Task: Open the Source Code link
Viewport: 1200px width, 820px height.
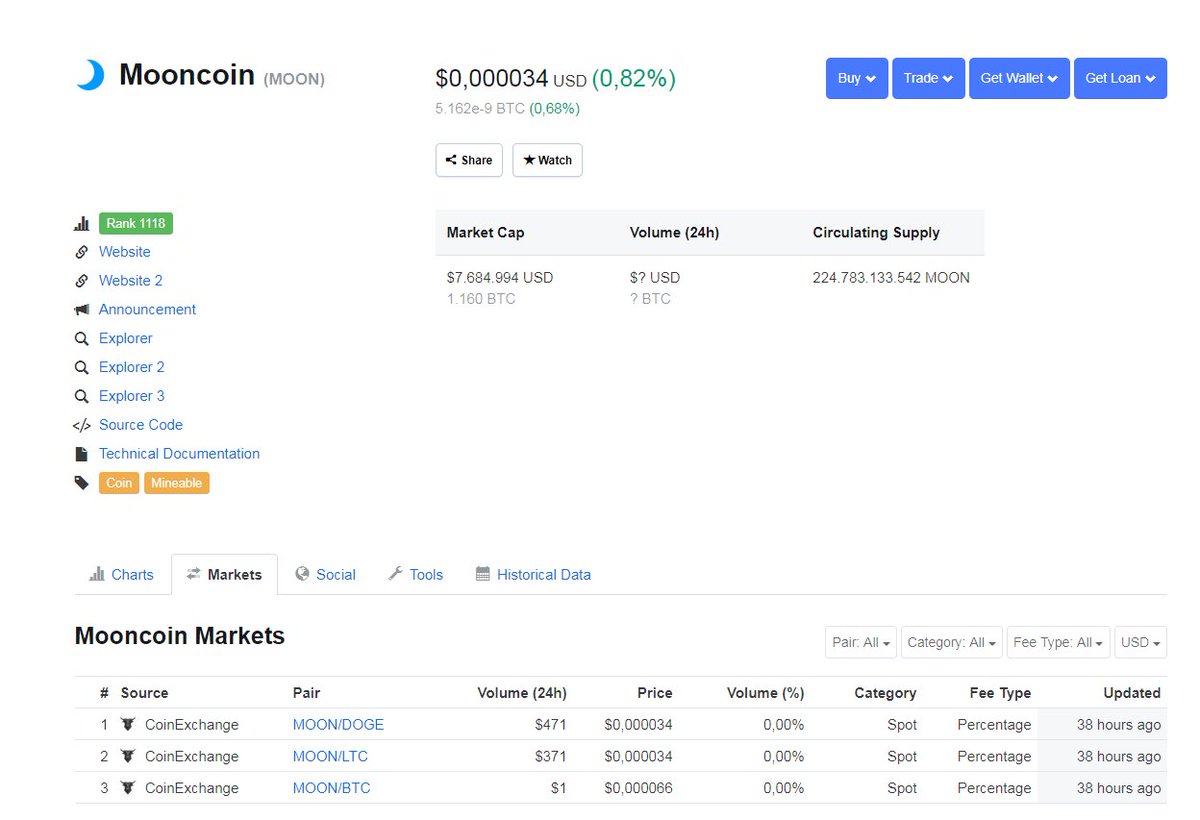Action: pos(141,425)
